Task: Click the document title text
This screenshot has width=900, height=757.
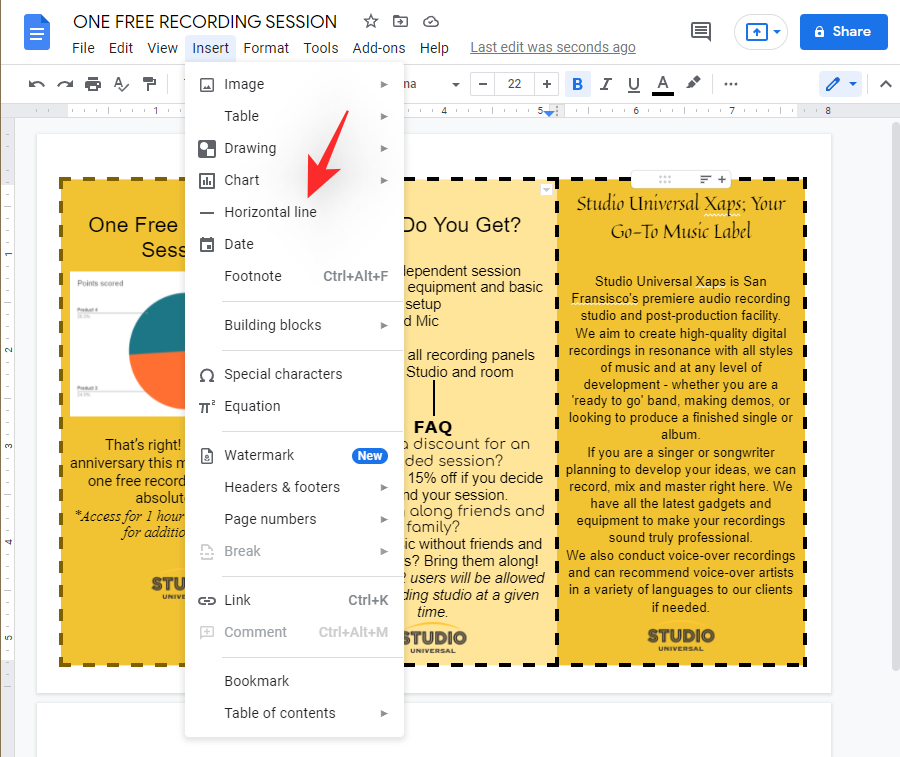Action: pos(205,22)
